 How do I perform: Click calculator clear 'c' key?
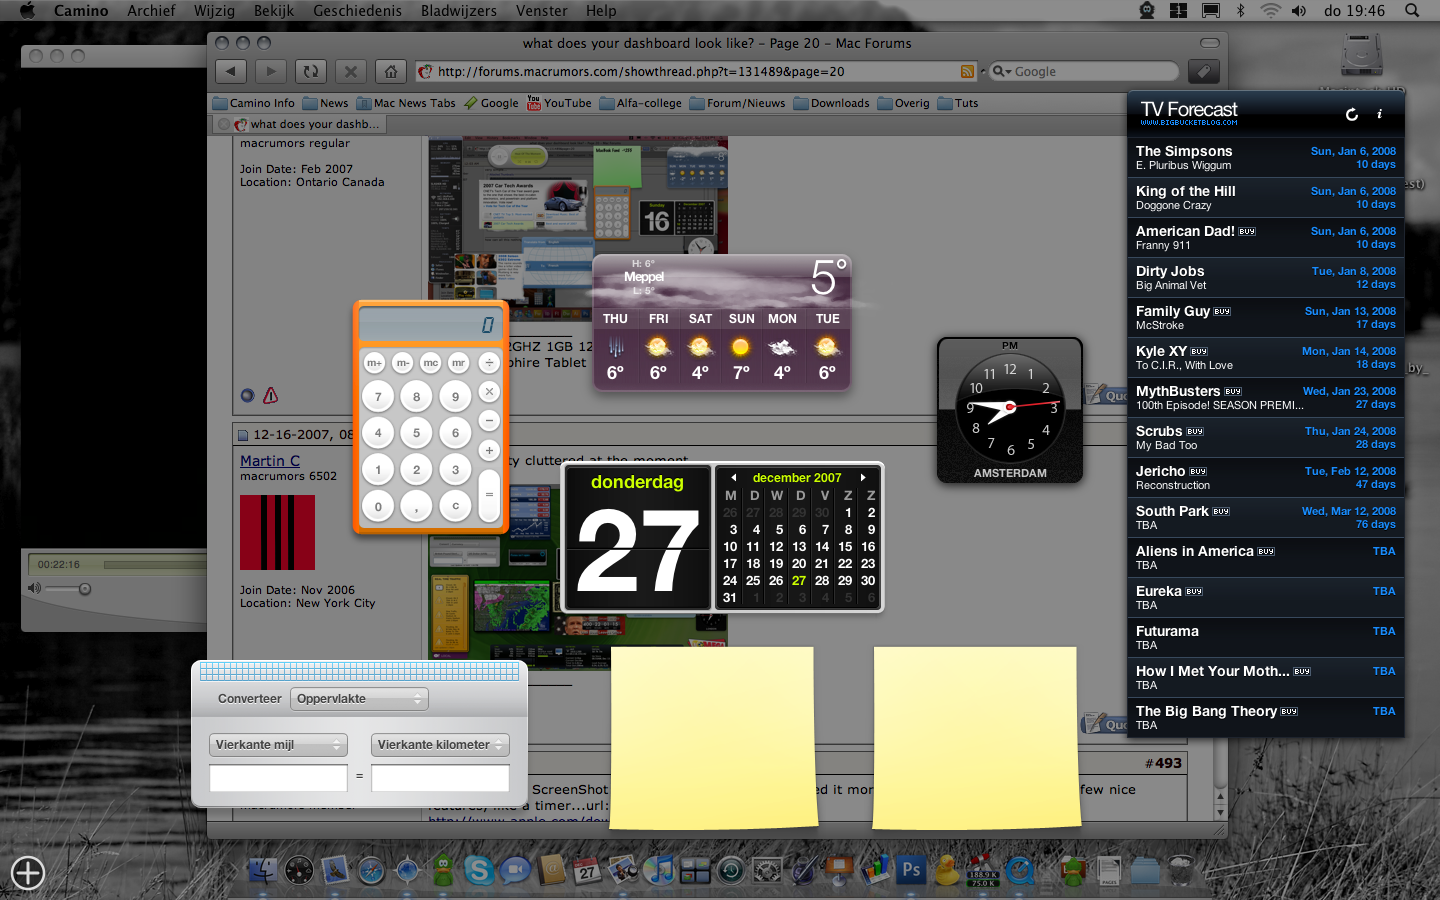(x=455, y=506)
